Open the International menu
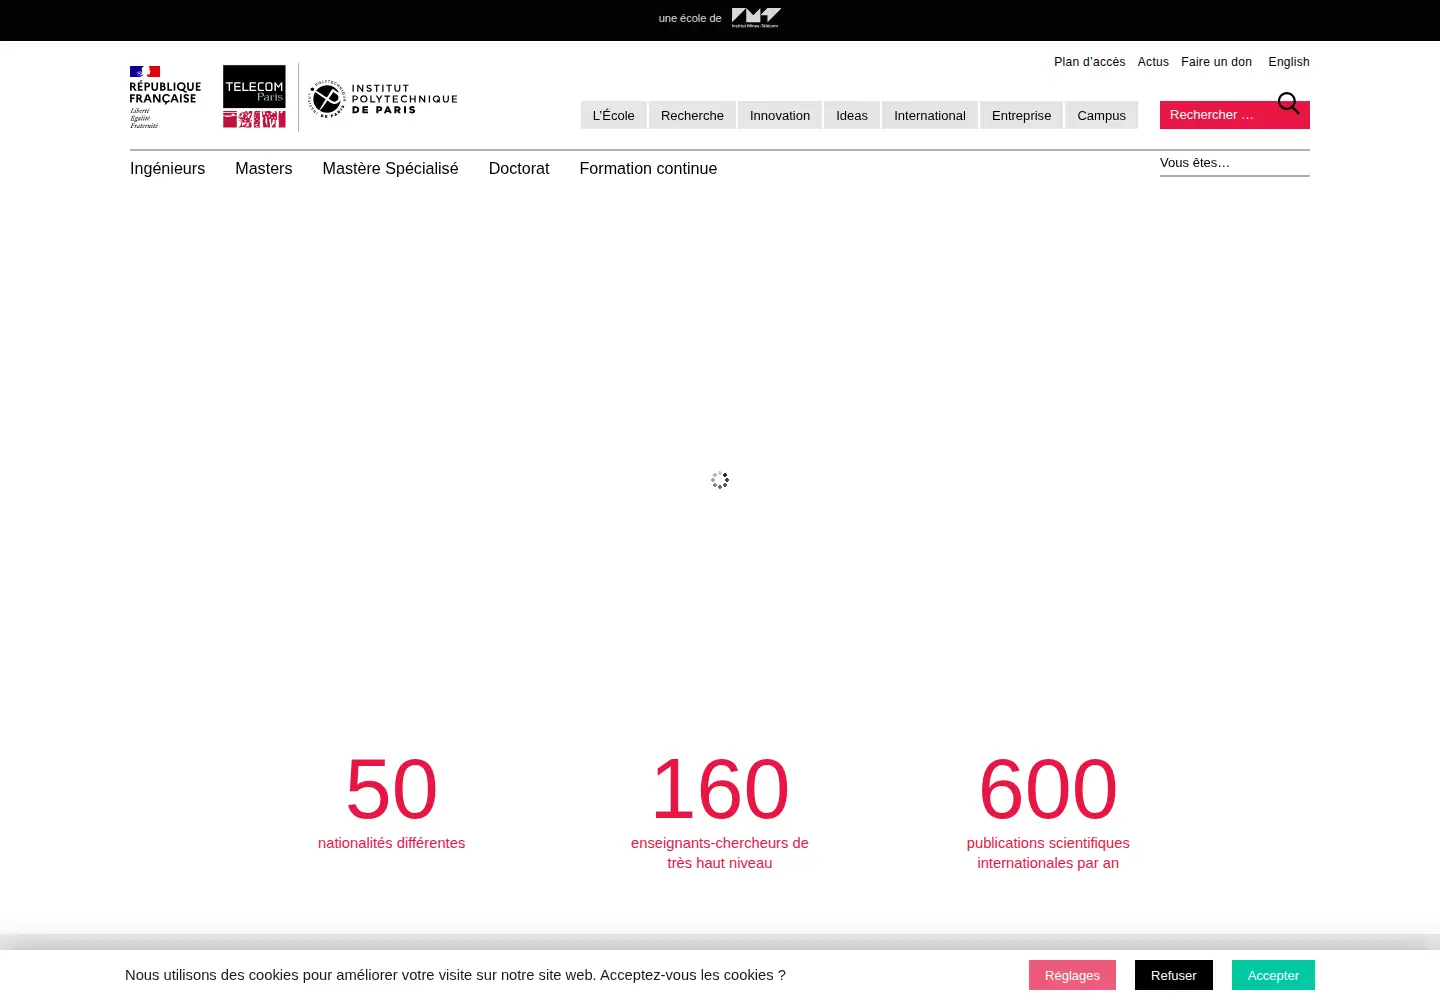The width and height of the screenshot is (1440, 1000). (x=930, y=115)
